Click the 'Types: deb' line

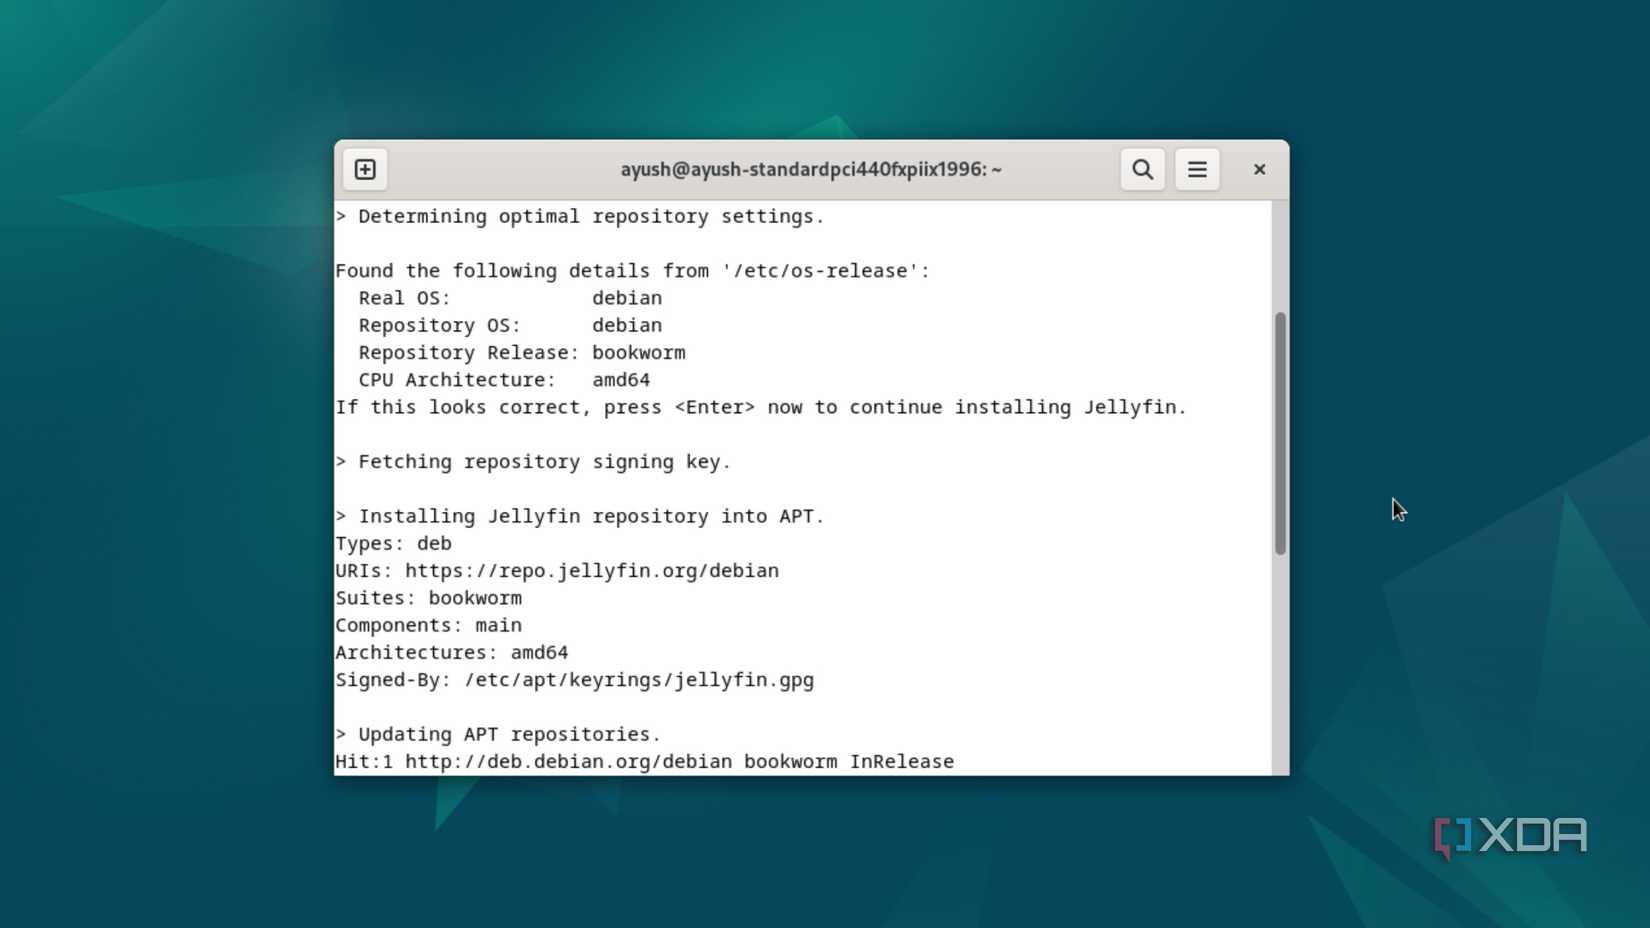coord(393,543)
